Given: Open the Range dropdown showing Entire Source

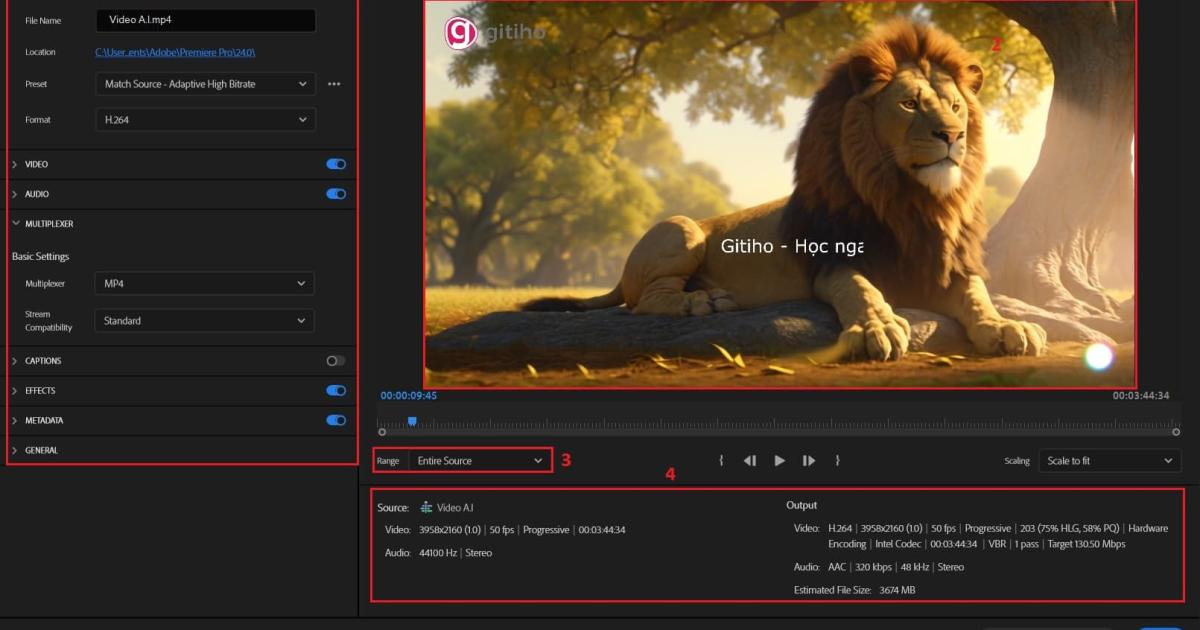Looking at the screenshot, I should [x=480, y=460].
